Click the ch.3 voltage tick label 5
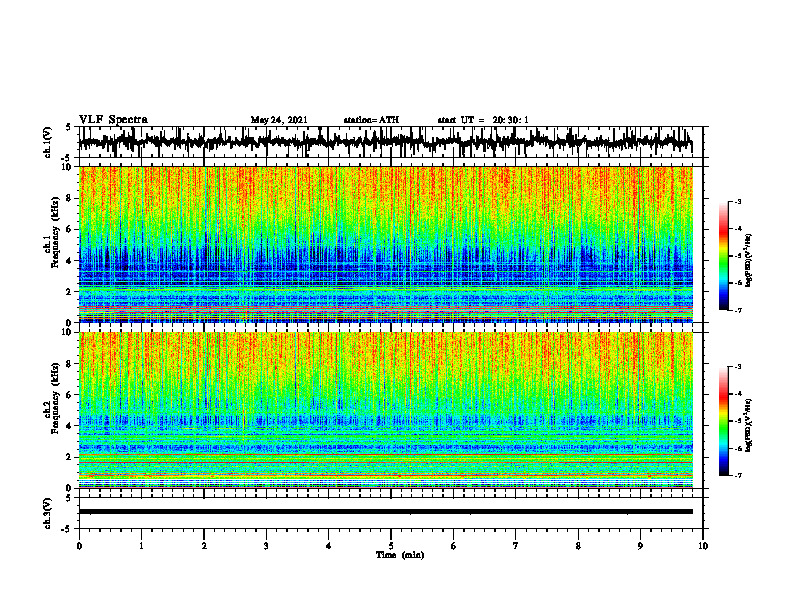This screenshot has height=612, width=792. [x=69, y=498]
